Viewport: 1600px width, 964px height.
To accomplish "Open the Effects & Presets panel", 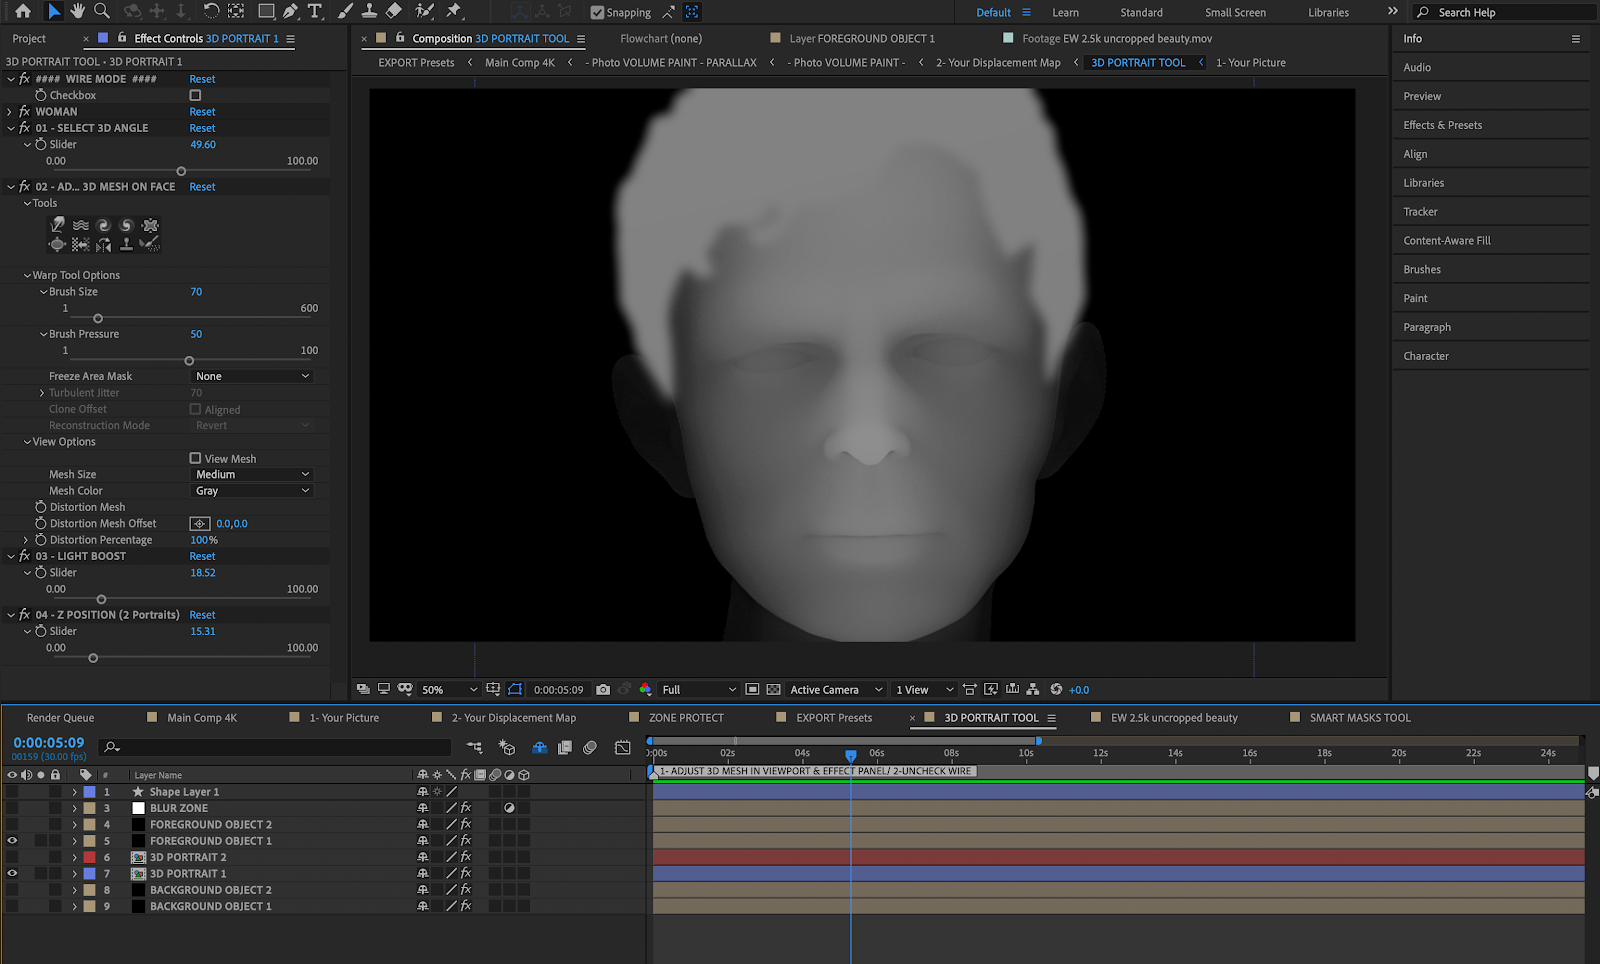I will click(x=1442, y=125).
